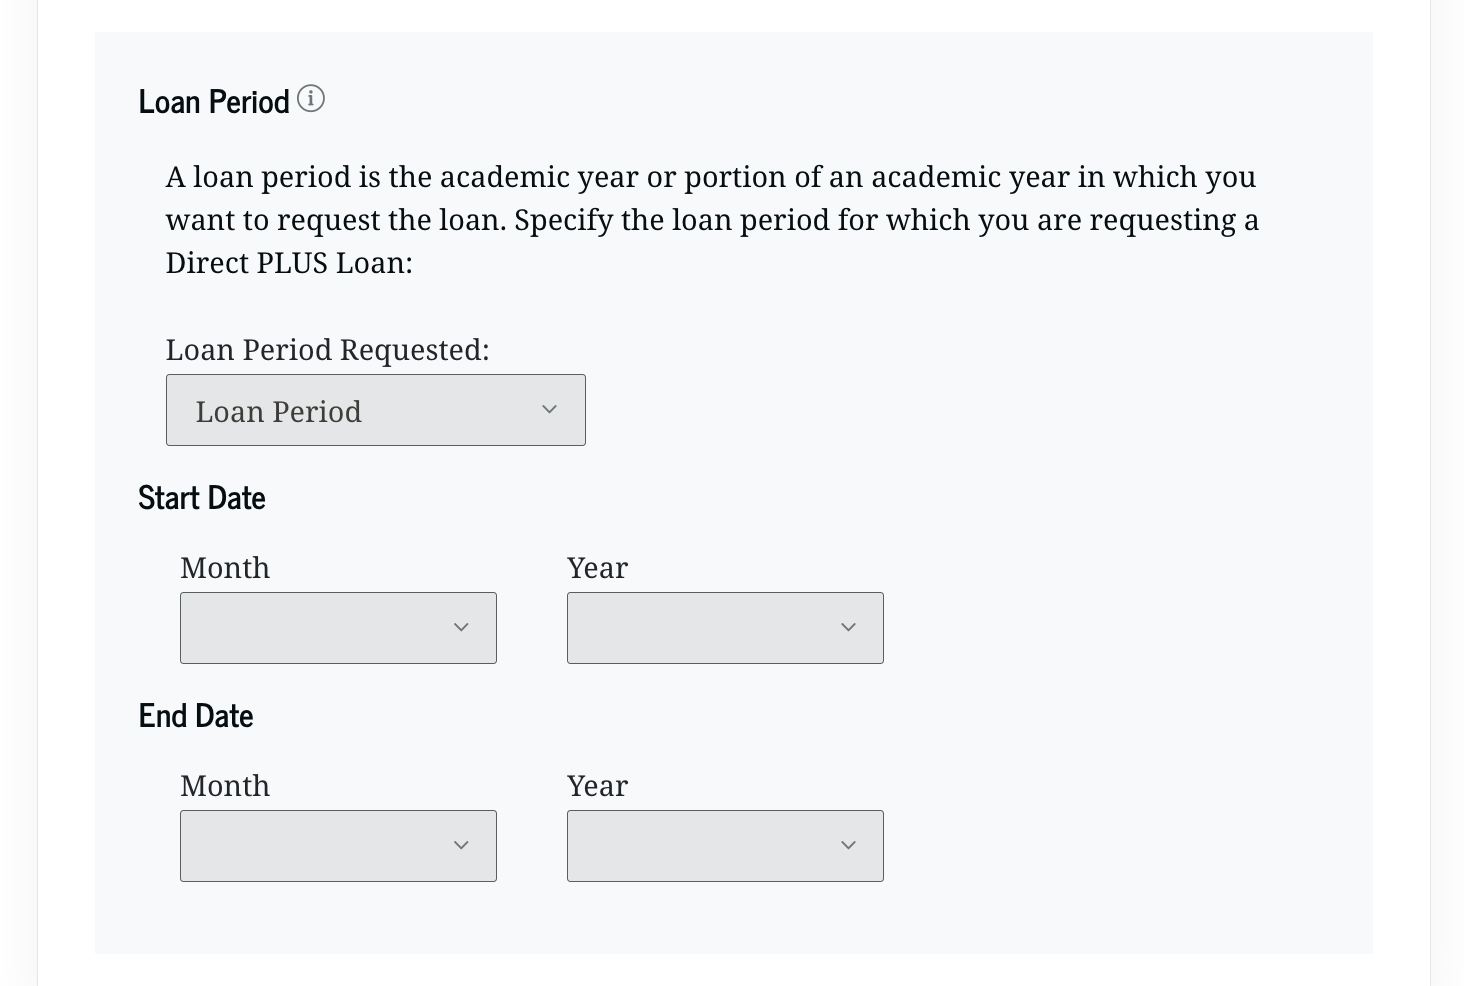The width and height of the screenshot is (1464, 986).
Task: Click the Start Date section heading
Action: click(x=201, y=497)
